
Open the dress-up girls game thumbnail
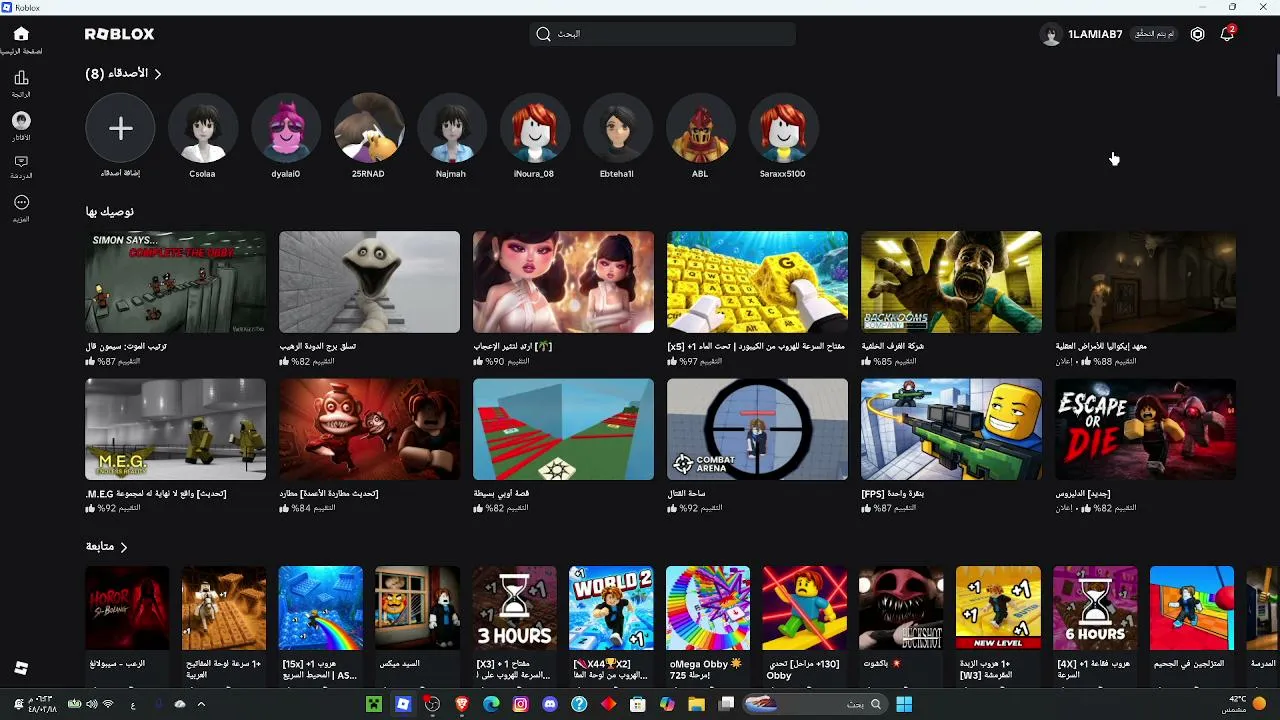[x=563, y=282]
